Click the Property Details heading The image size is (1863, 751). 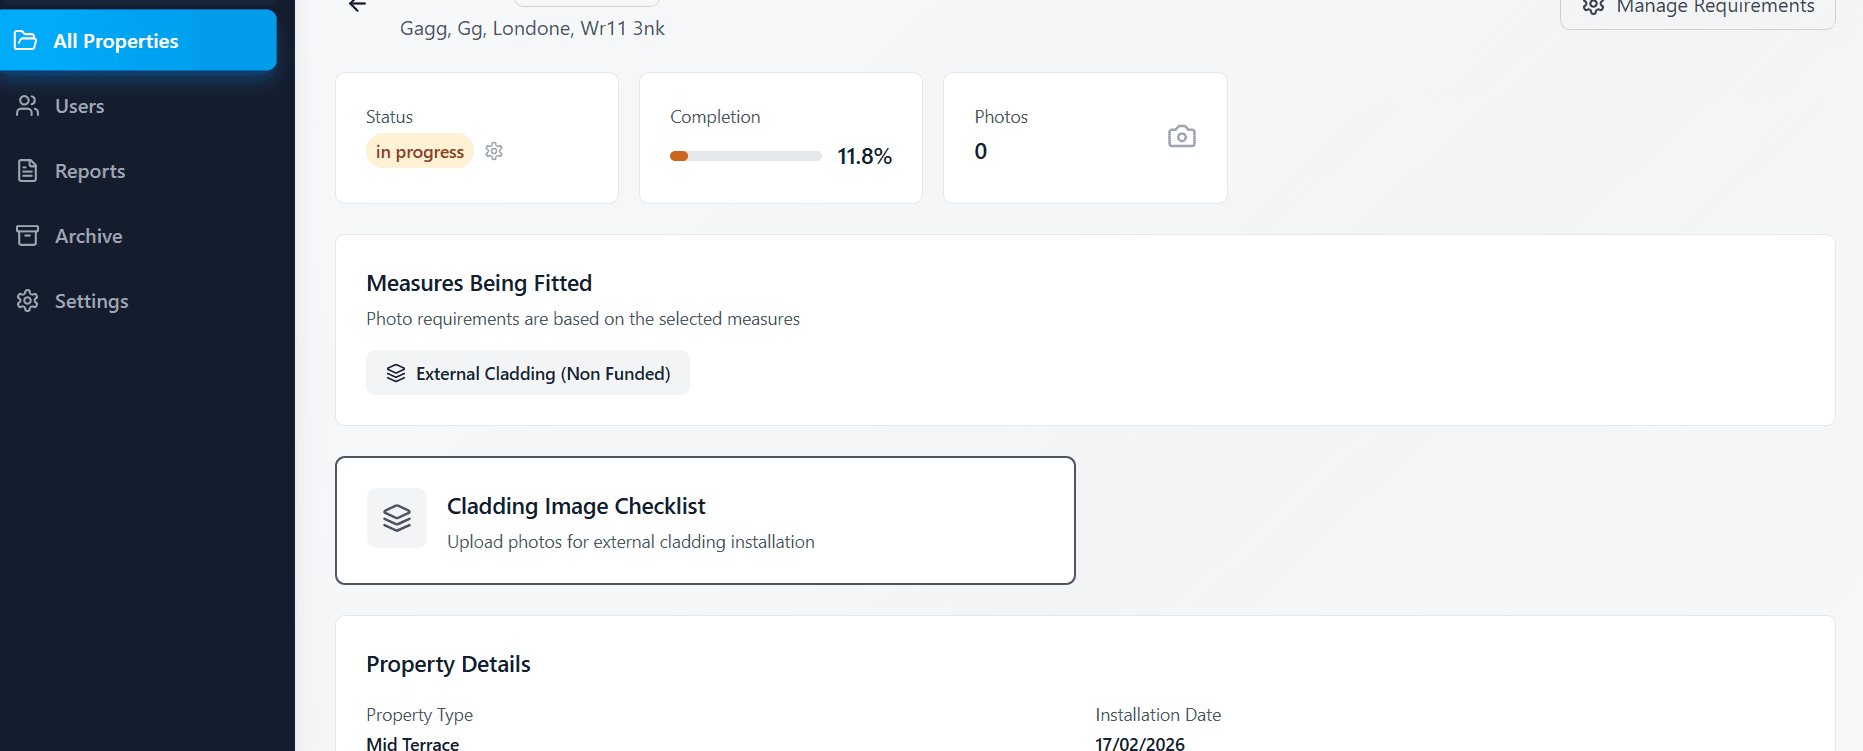tap(448, 664)
